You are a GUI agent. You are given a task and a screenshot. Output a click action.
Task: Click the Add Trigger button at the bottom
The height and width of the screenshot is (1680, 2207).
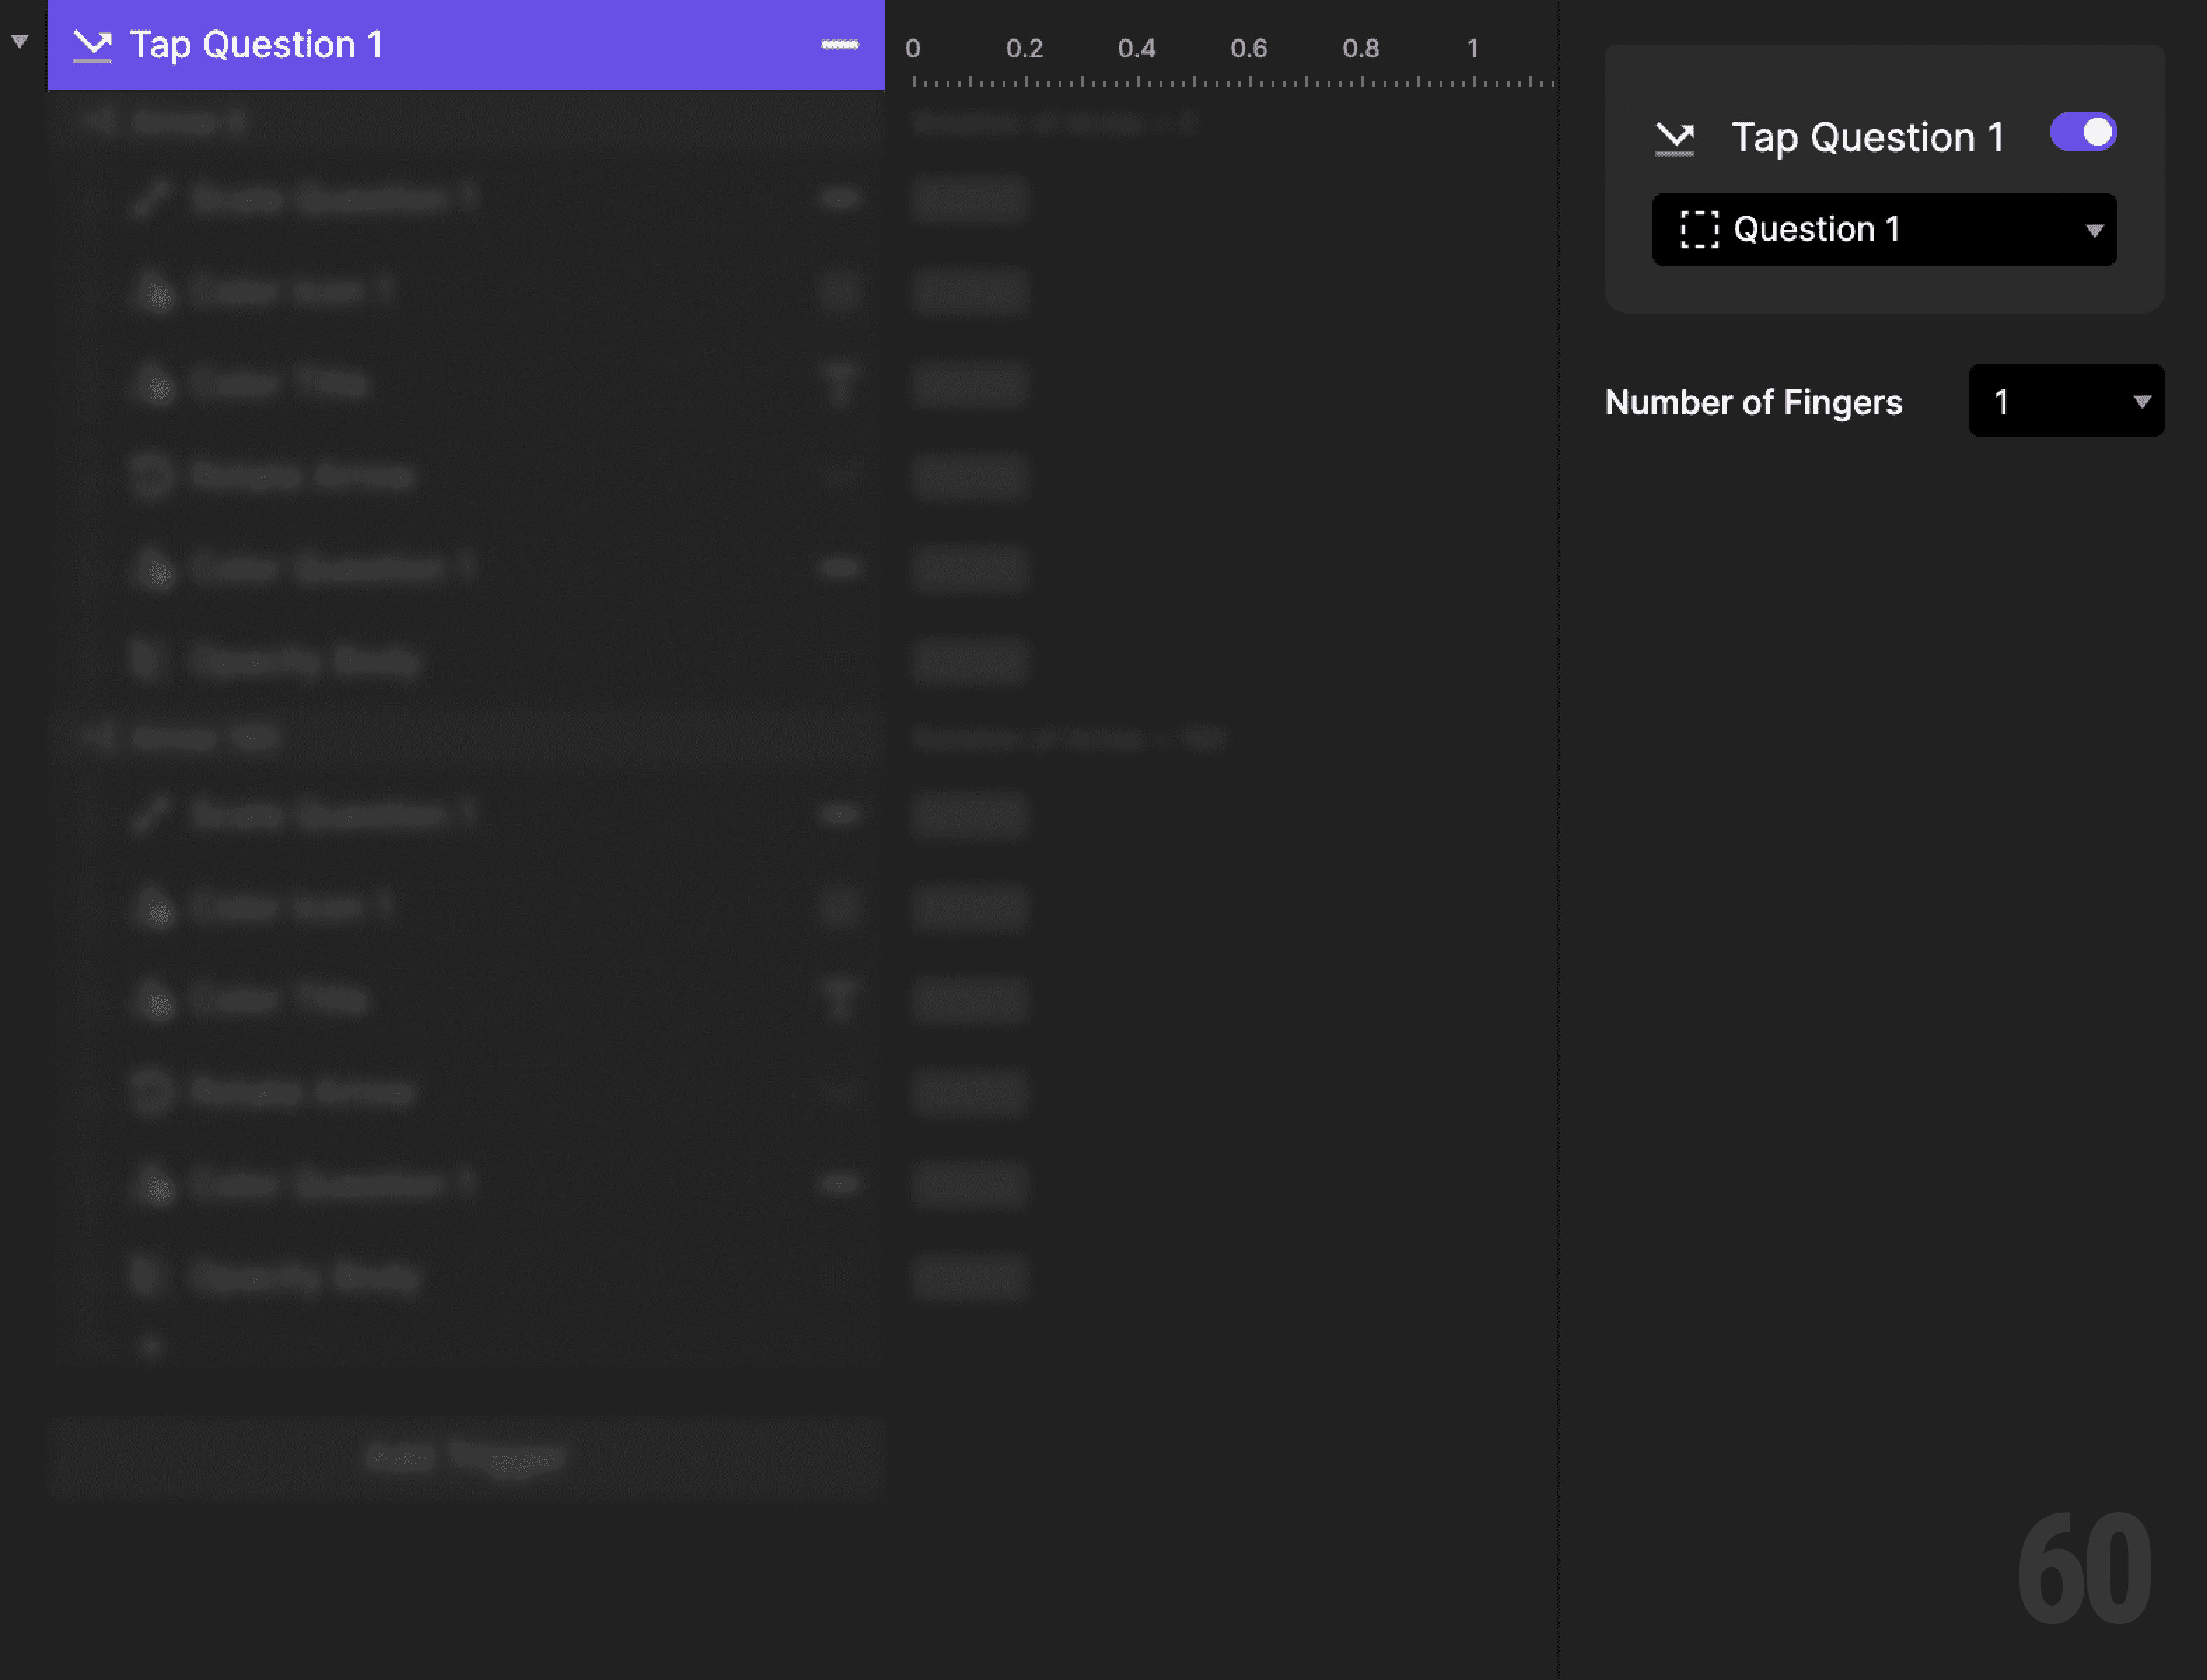pos(465,1457)
